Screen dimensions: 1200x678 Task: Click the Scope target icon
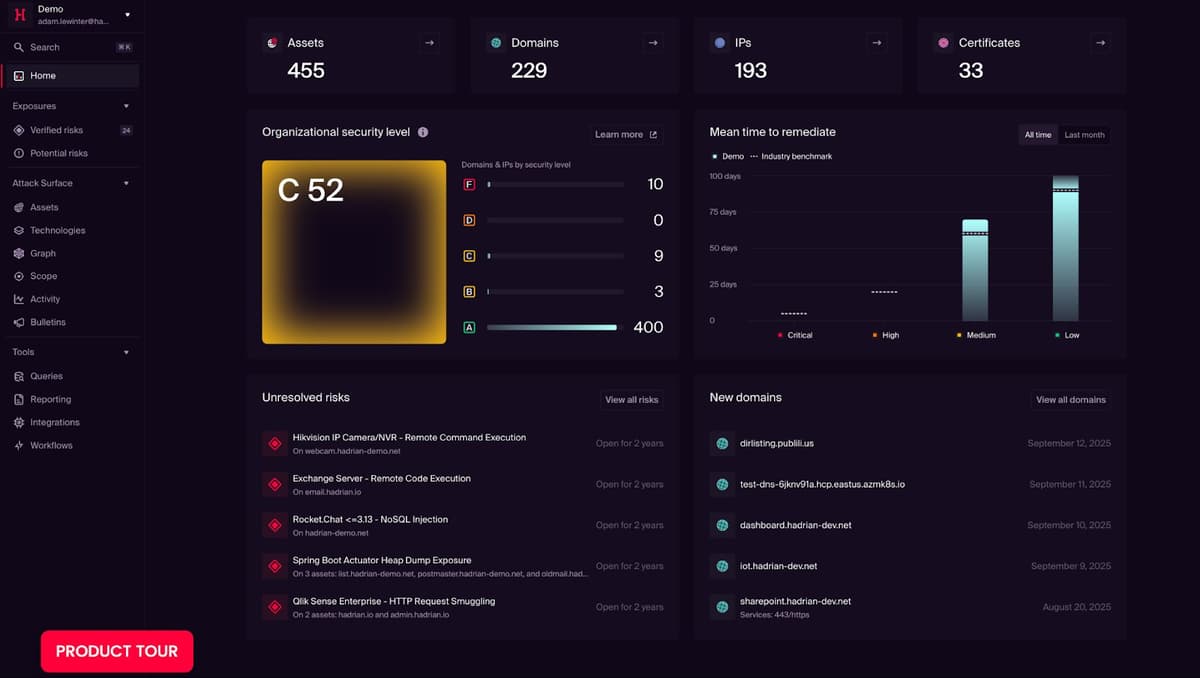[19, 276]
